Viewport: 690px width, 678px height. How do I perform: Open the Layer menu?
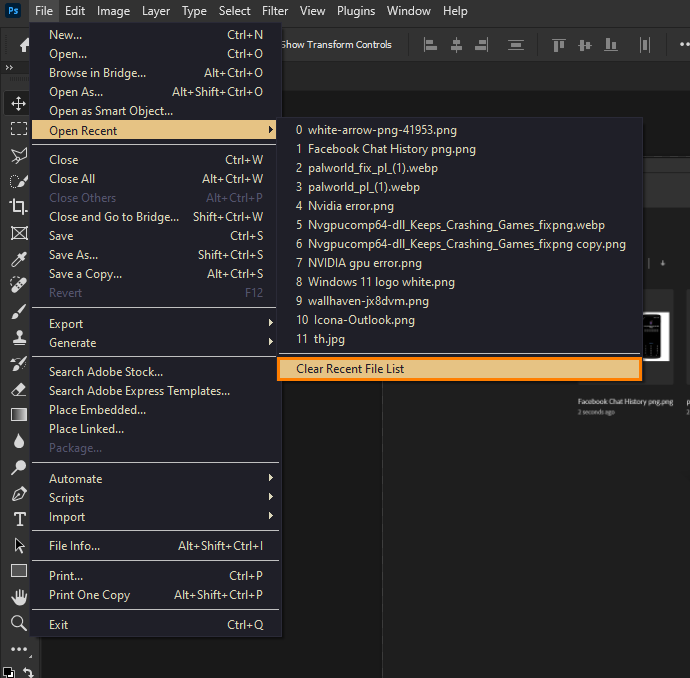pos(156,11)
